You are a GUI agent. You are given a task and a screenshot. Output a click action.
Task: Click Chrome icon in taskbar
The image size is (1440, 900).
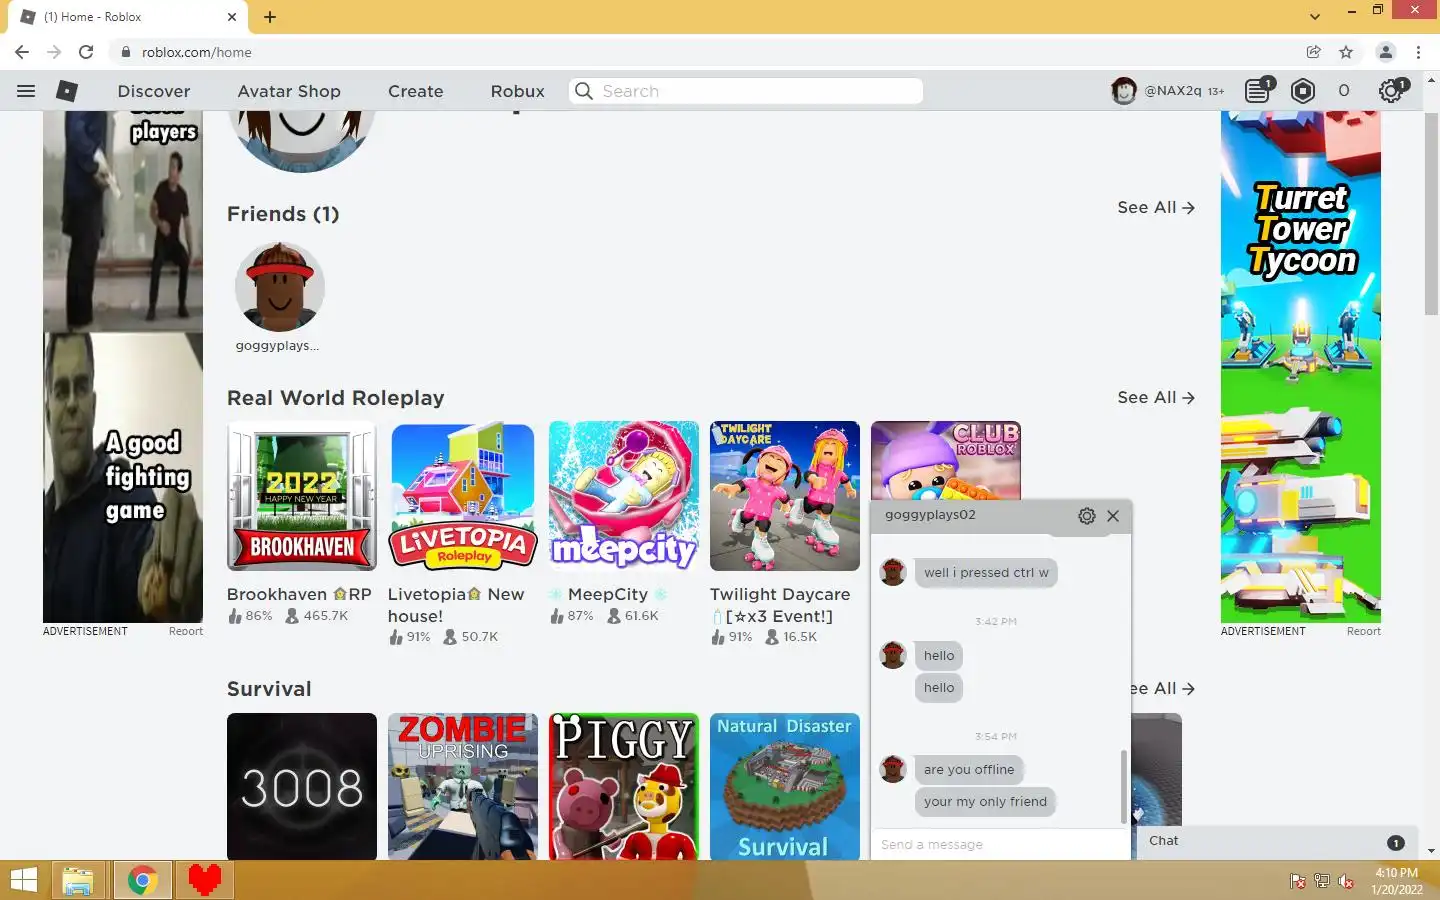tap(142, 881)
